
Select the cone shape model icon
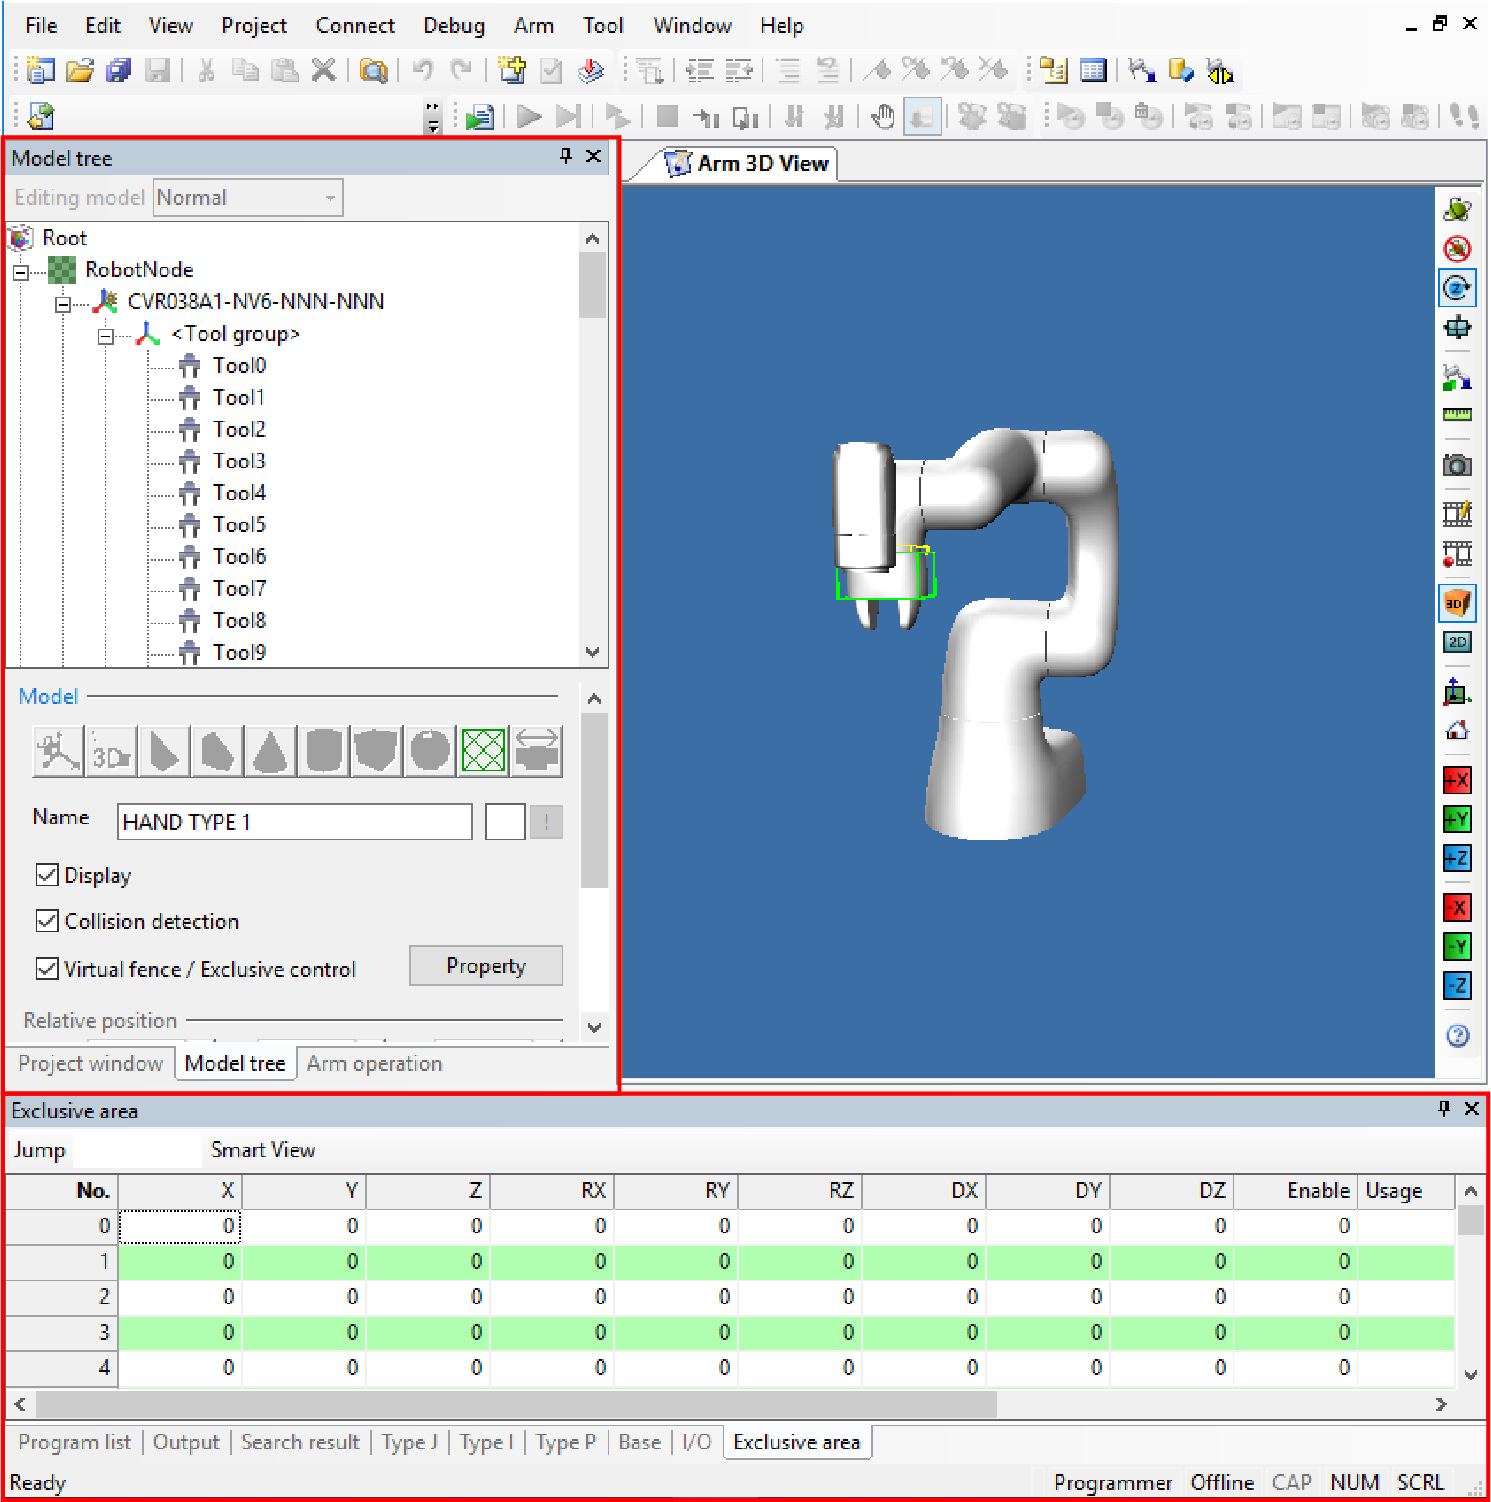click(270, 751)
